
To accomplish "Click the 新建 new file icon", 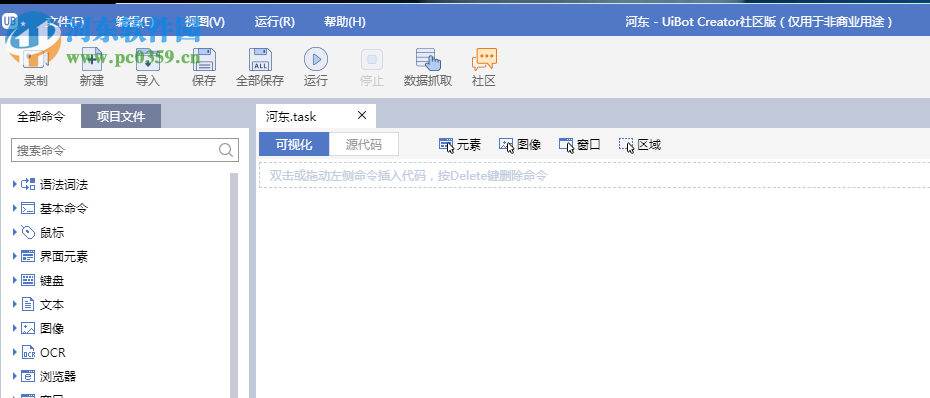I will coord(91,59).
